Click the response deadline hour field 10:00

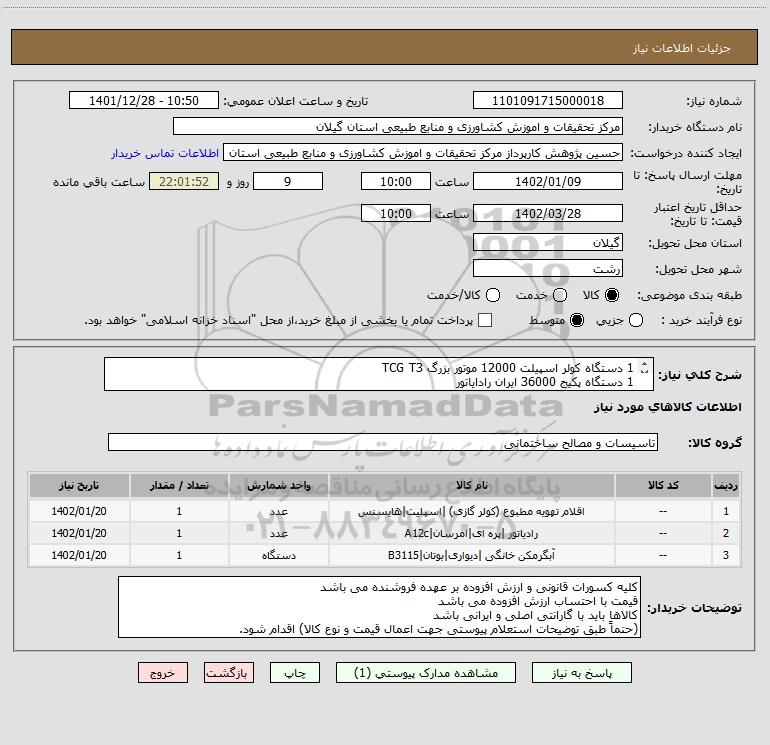click(x=396, y=181)
